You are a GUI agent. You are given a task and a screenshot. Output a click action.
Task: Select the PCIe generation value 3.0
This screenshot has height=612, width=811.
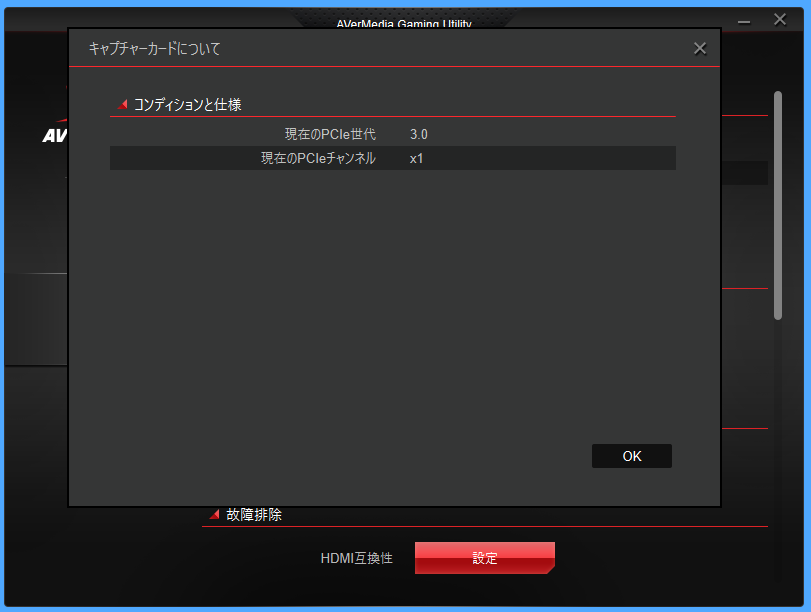tap(418, 135)
